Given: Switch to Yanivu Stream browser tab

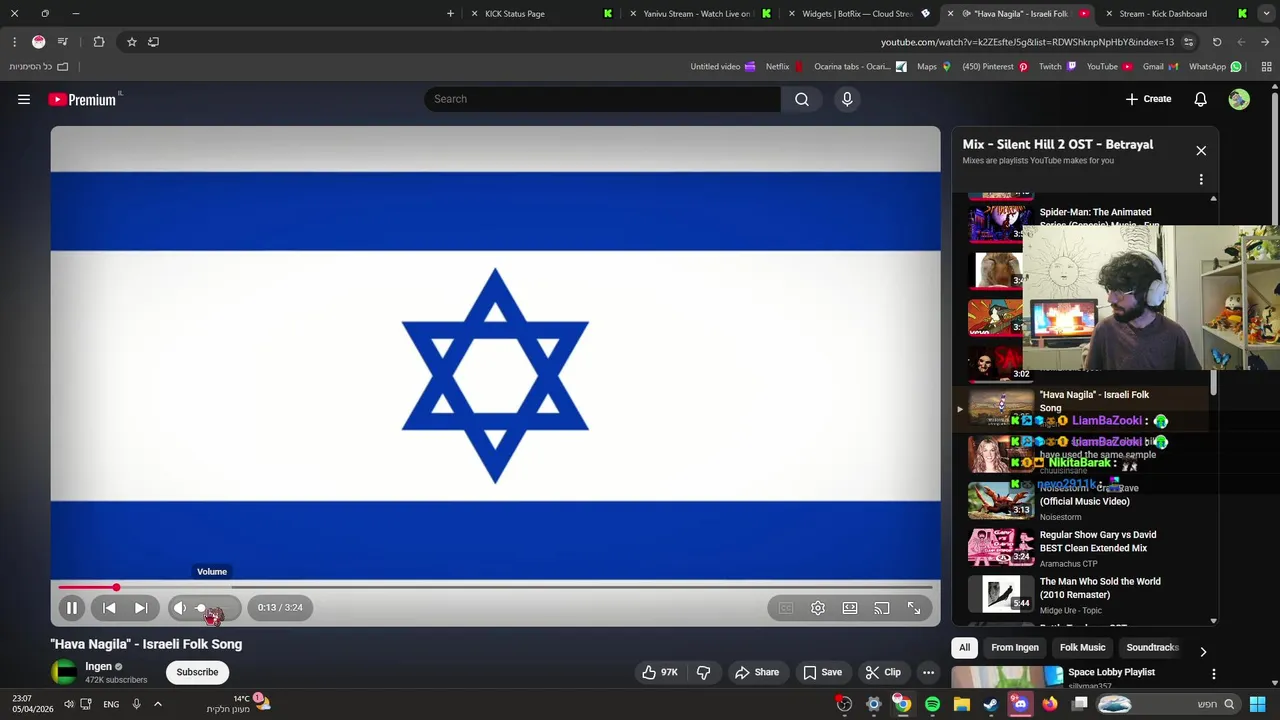Looking at the screenshot, I should pyautogui.click(x=698, y=14).
